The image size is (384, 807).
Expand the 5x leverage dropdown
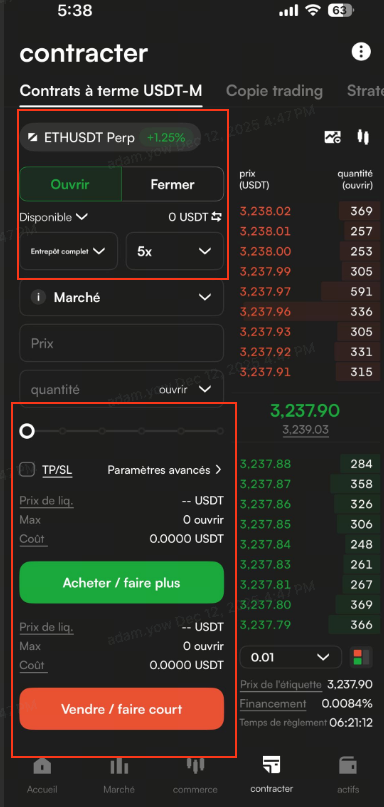coord(174,251)
